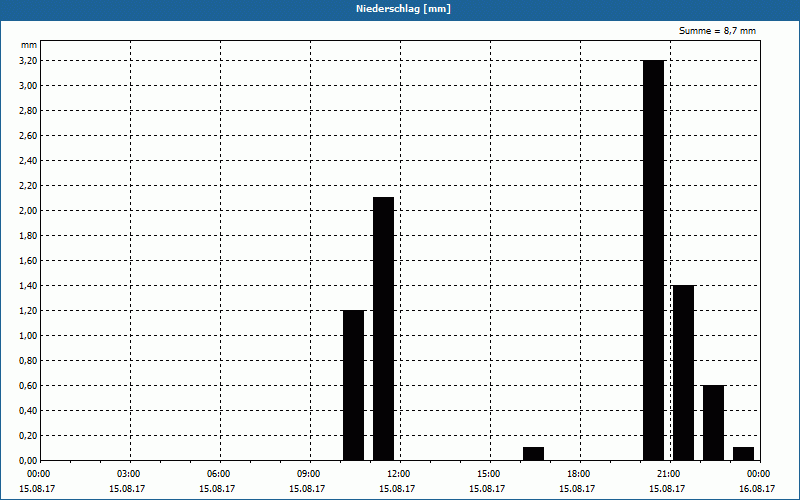Viewport: 800px width, 500px height.
Task: Click the 0,40 y-axis value
Action: click(28, 411)
